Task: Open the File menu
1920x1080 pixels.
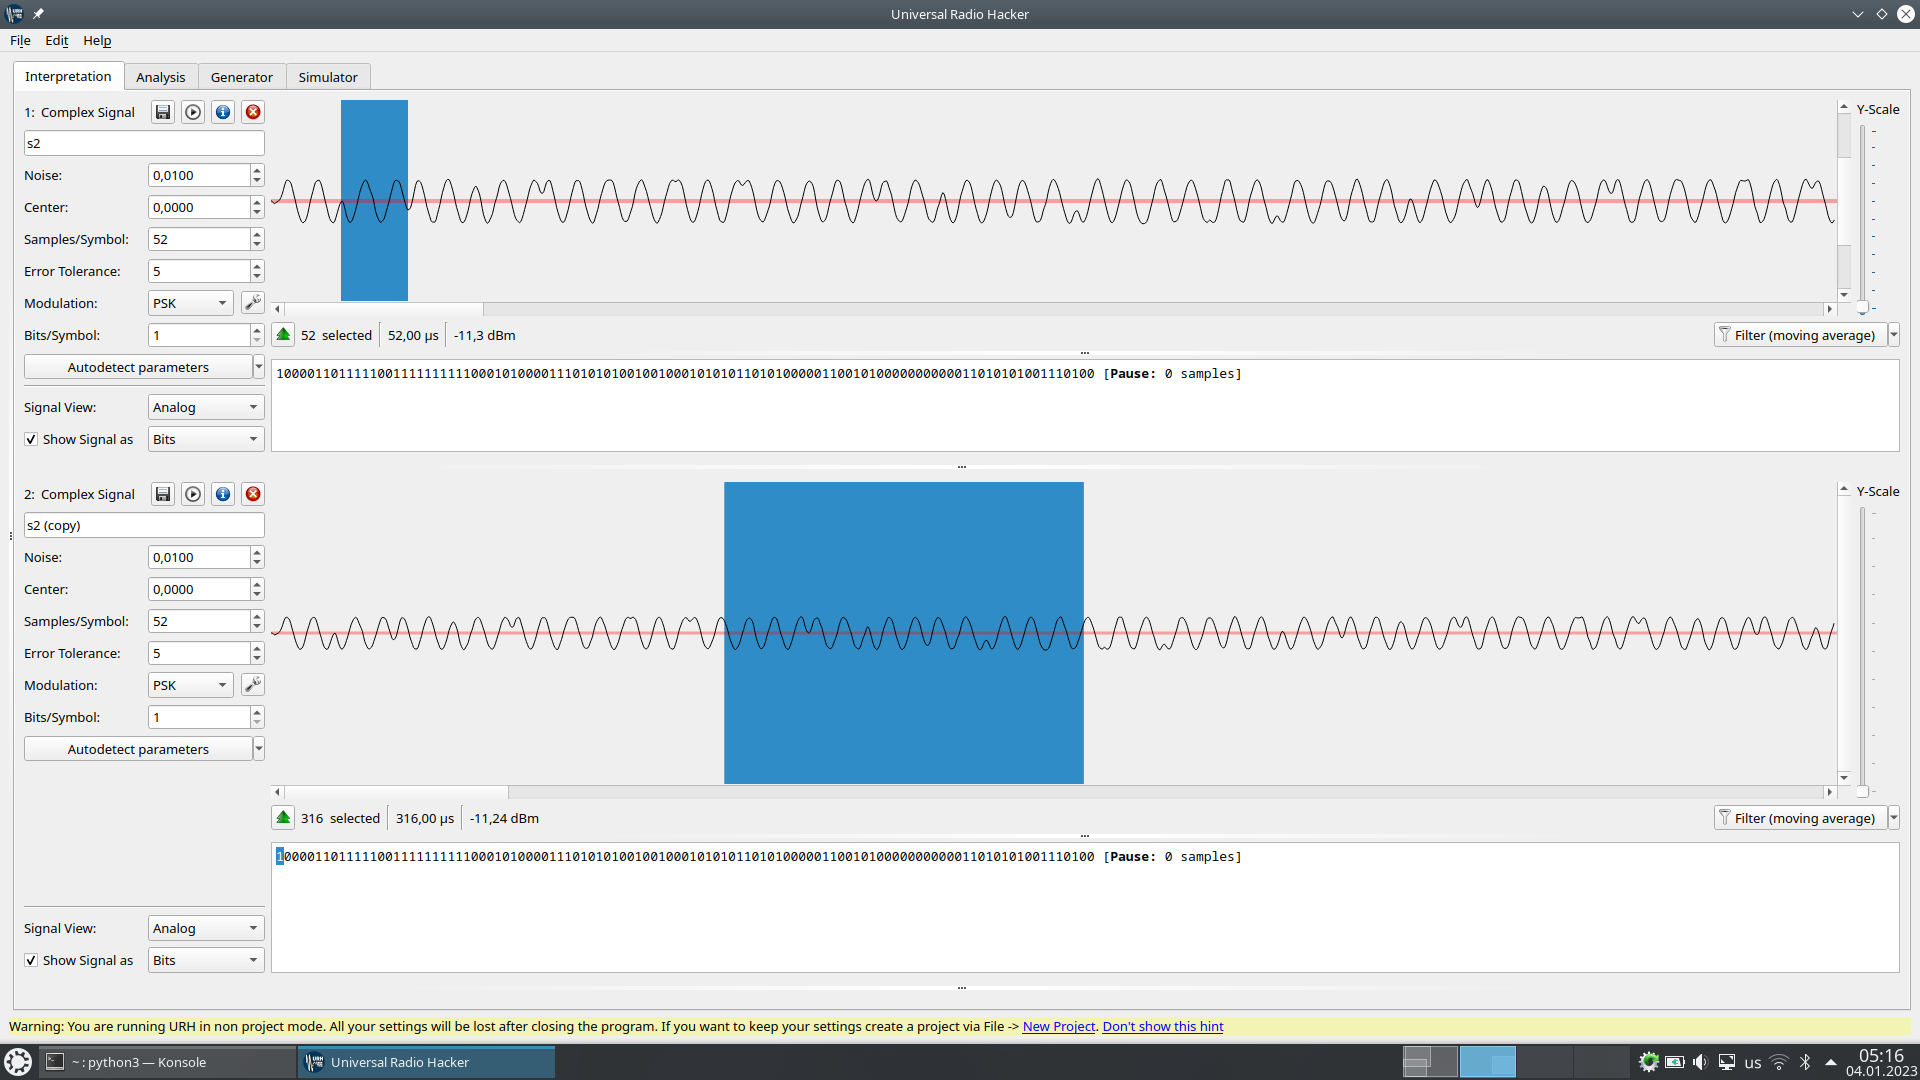Action: 20,40
